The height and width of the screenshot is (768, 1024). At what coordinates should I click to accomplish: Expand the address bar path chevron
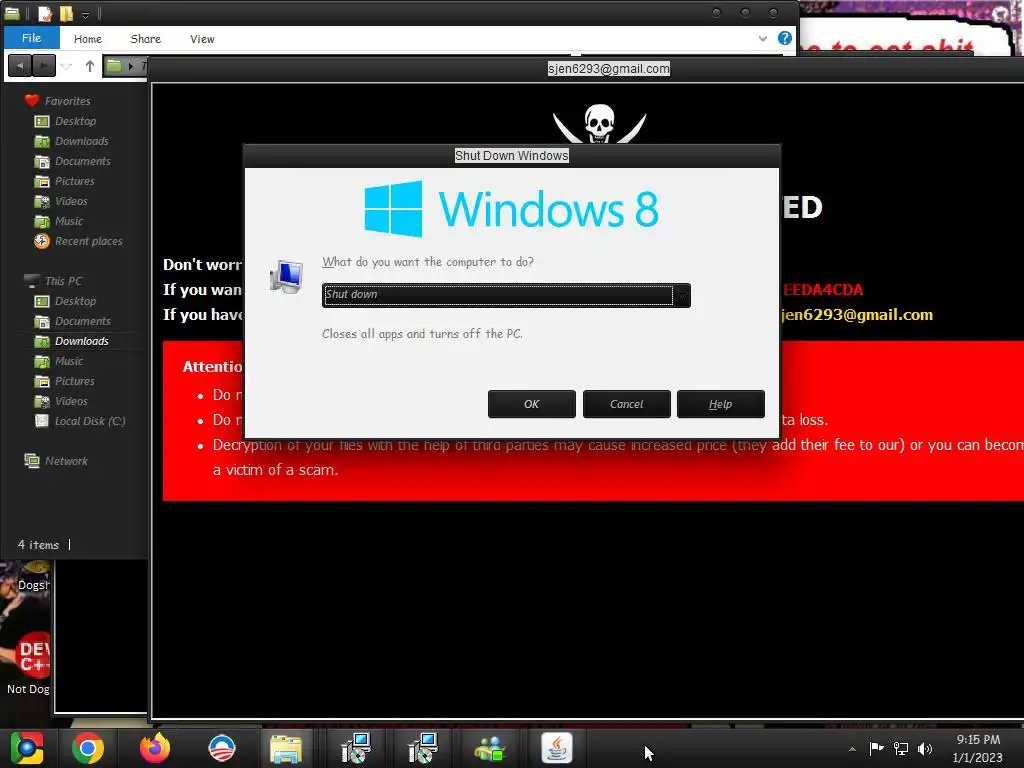coord(131,66)
